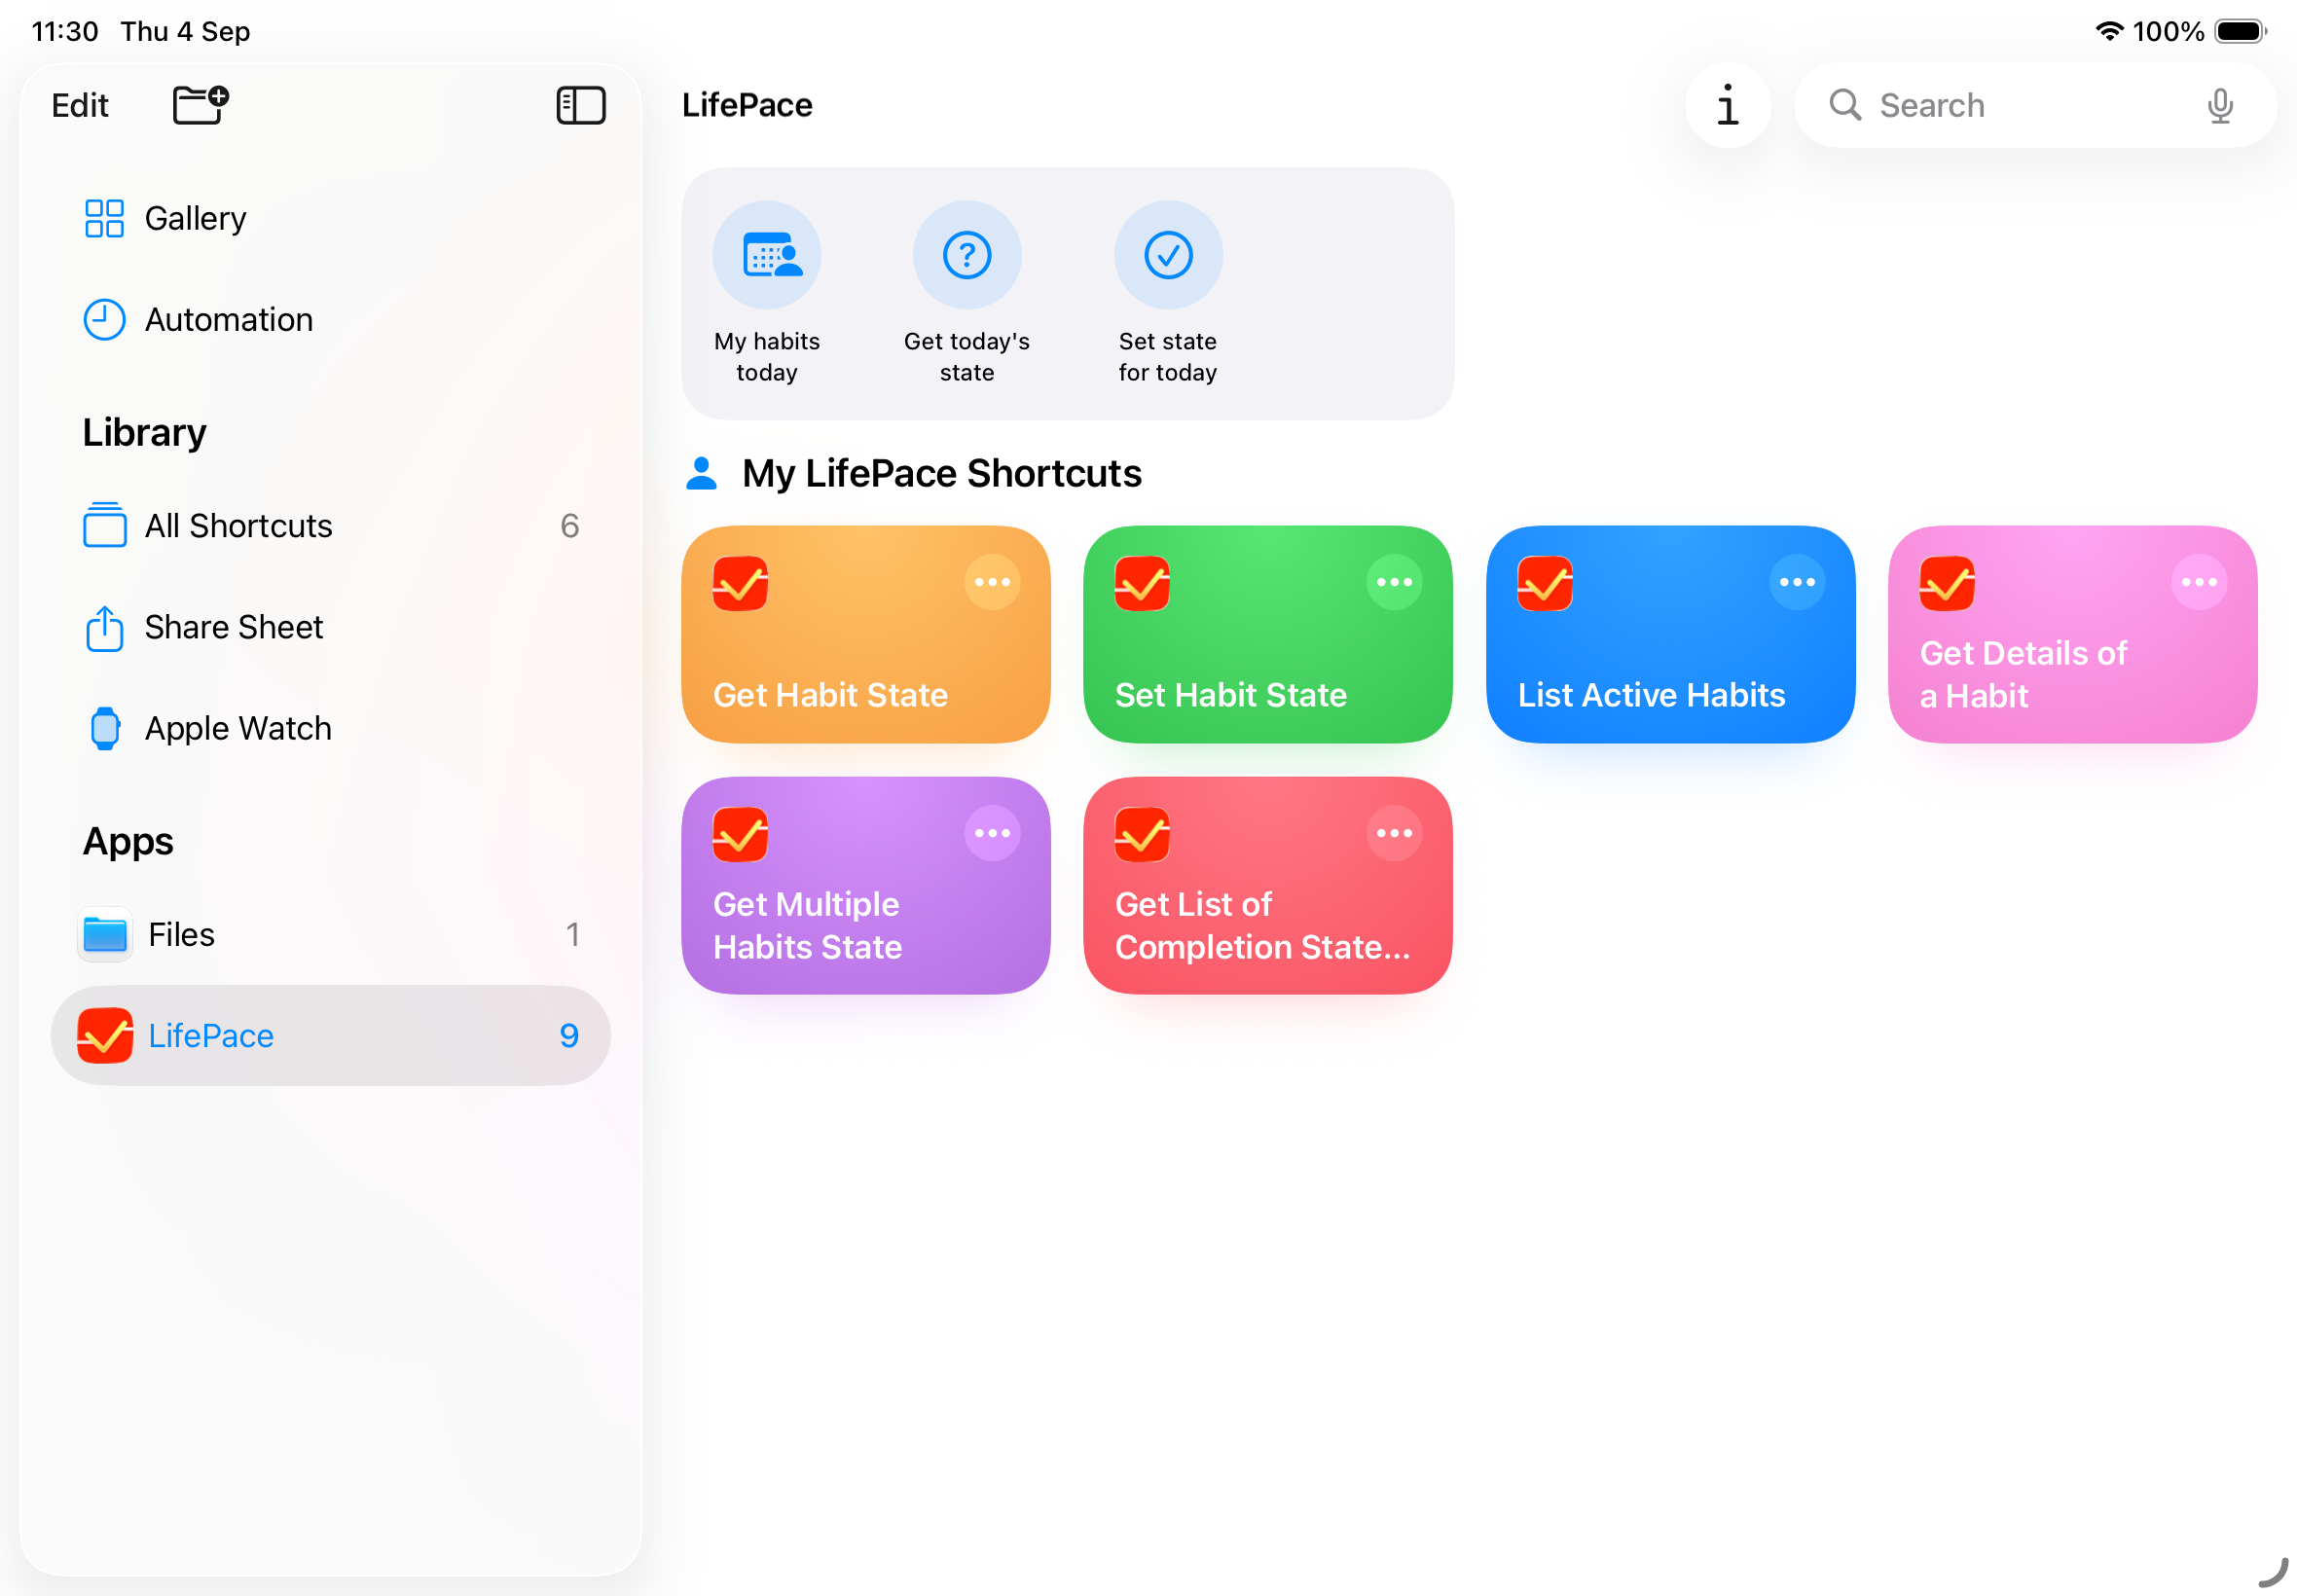2297x1596 pixels.
Task: Tap the search magnifier icon
Action: 1845,105
